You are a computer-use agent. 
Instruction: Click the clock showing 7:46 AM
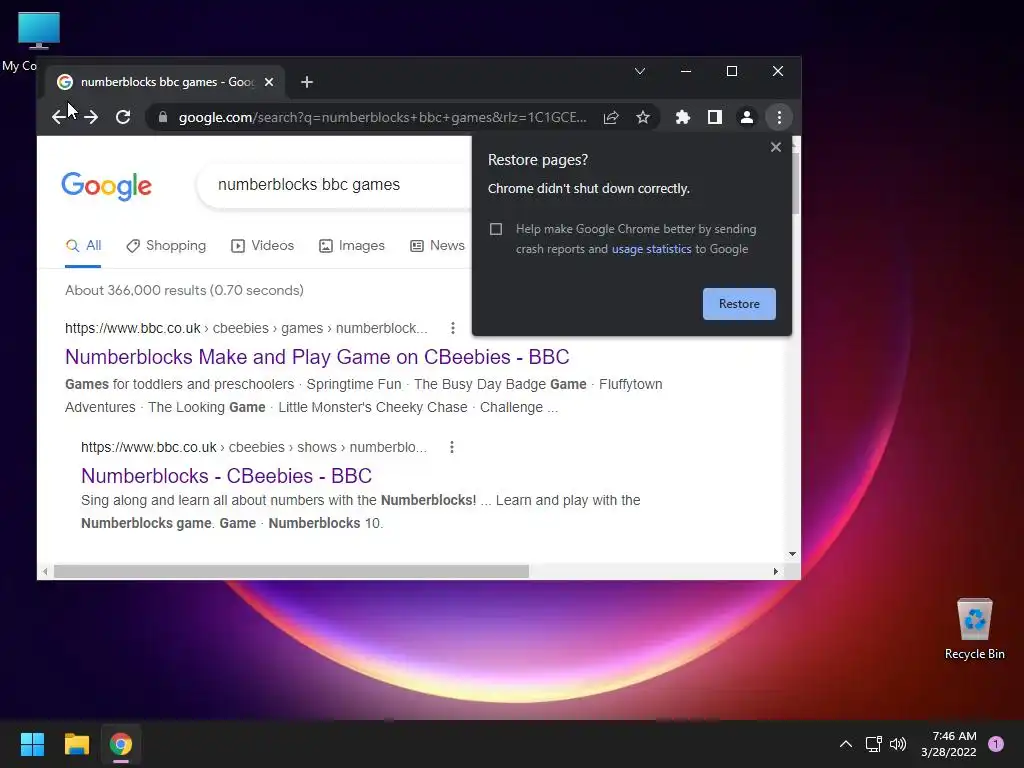click(949, 744)
